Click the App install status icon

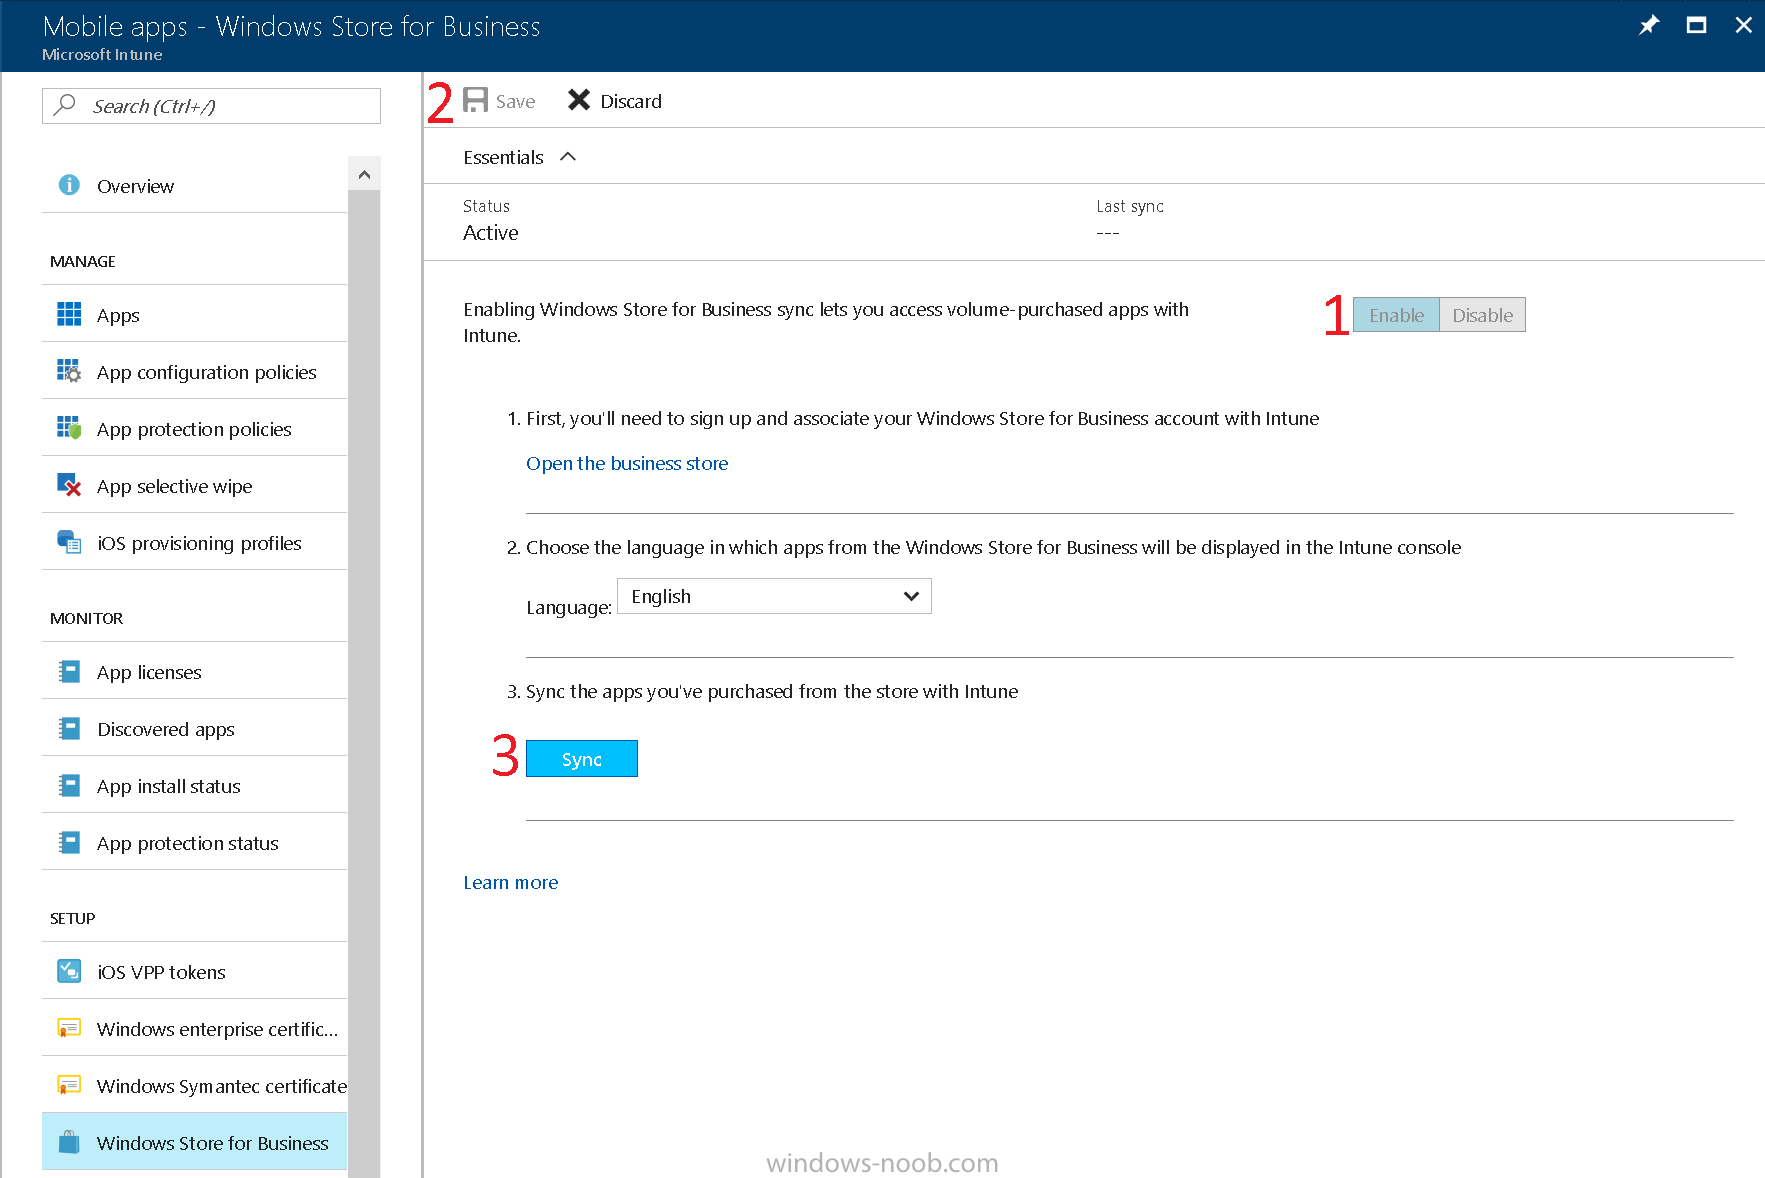coord(69,785)
